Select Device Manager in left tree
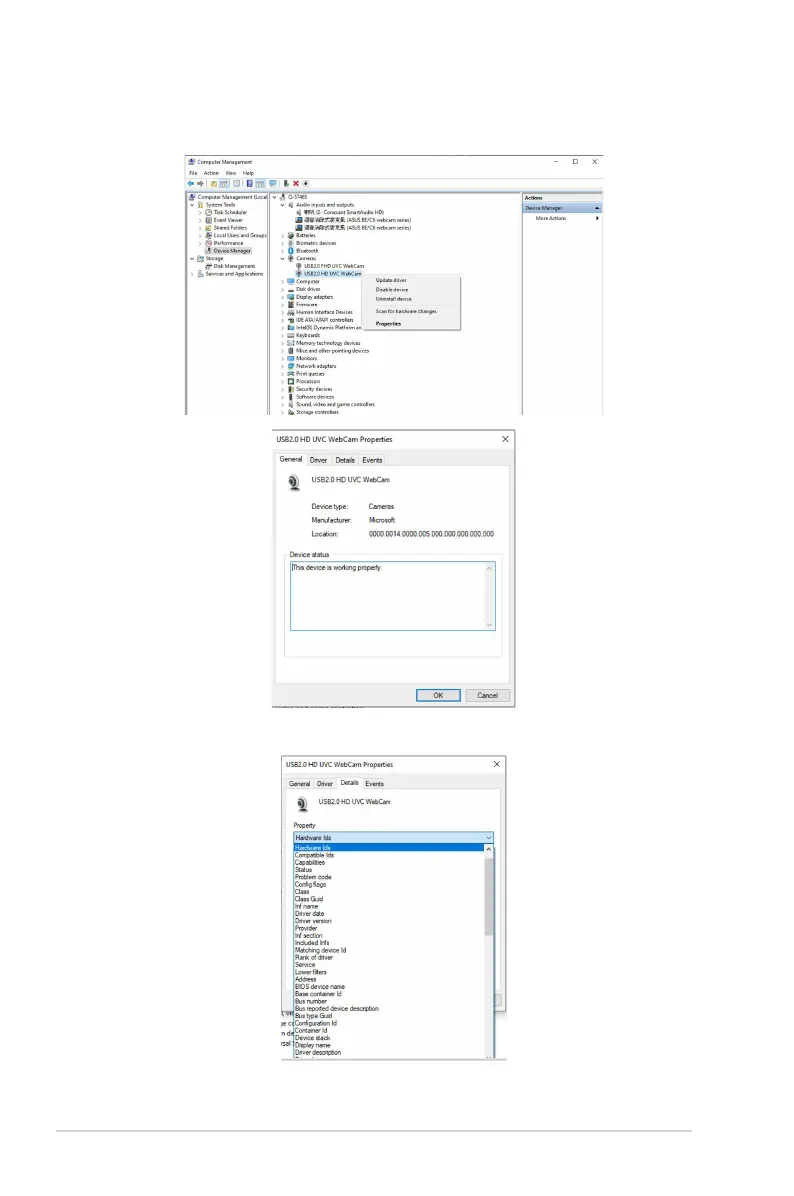The image size is (794, 1196). tap(232, 251)
